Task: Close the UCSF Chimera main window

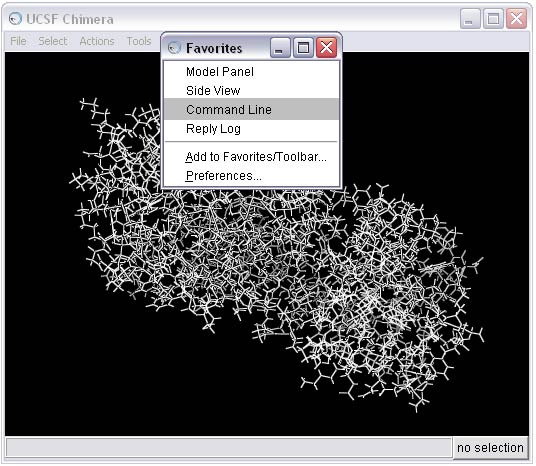Action: point(516,19)
